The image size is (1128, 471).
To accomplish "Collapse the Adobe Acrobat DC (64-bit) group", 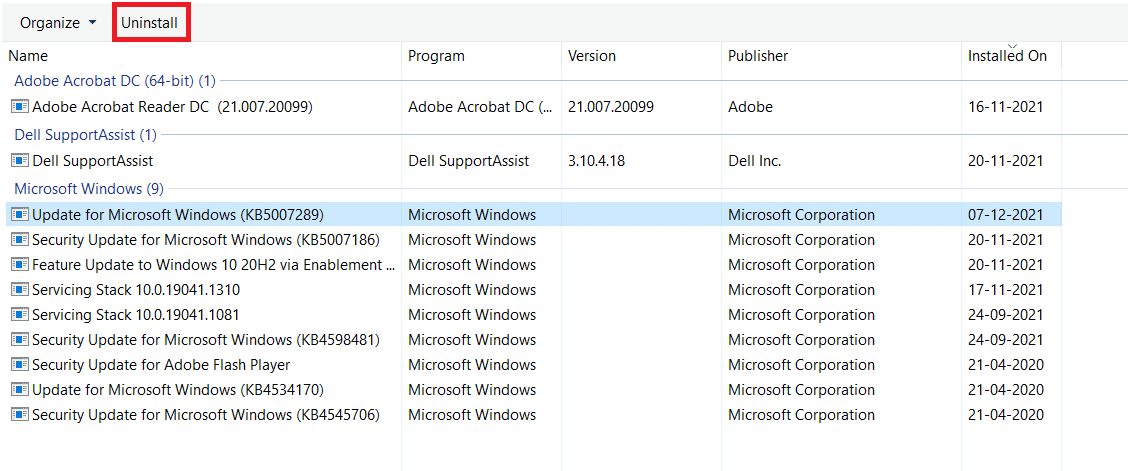I will (x=114, y=80).
